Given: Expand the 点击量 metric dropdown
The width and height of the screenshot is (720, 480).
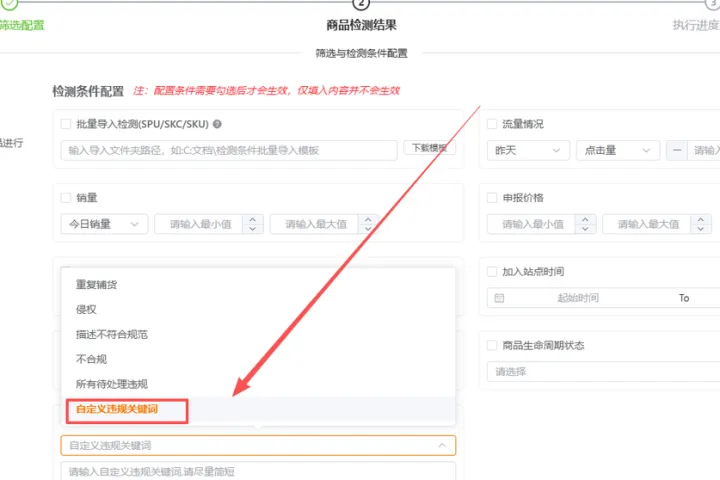Looking at the screenshot, I should [618, 150].
